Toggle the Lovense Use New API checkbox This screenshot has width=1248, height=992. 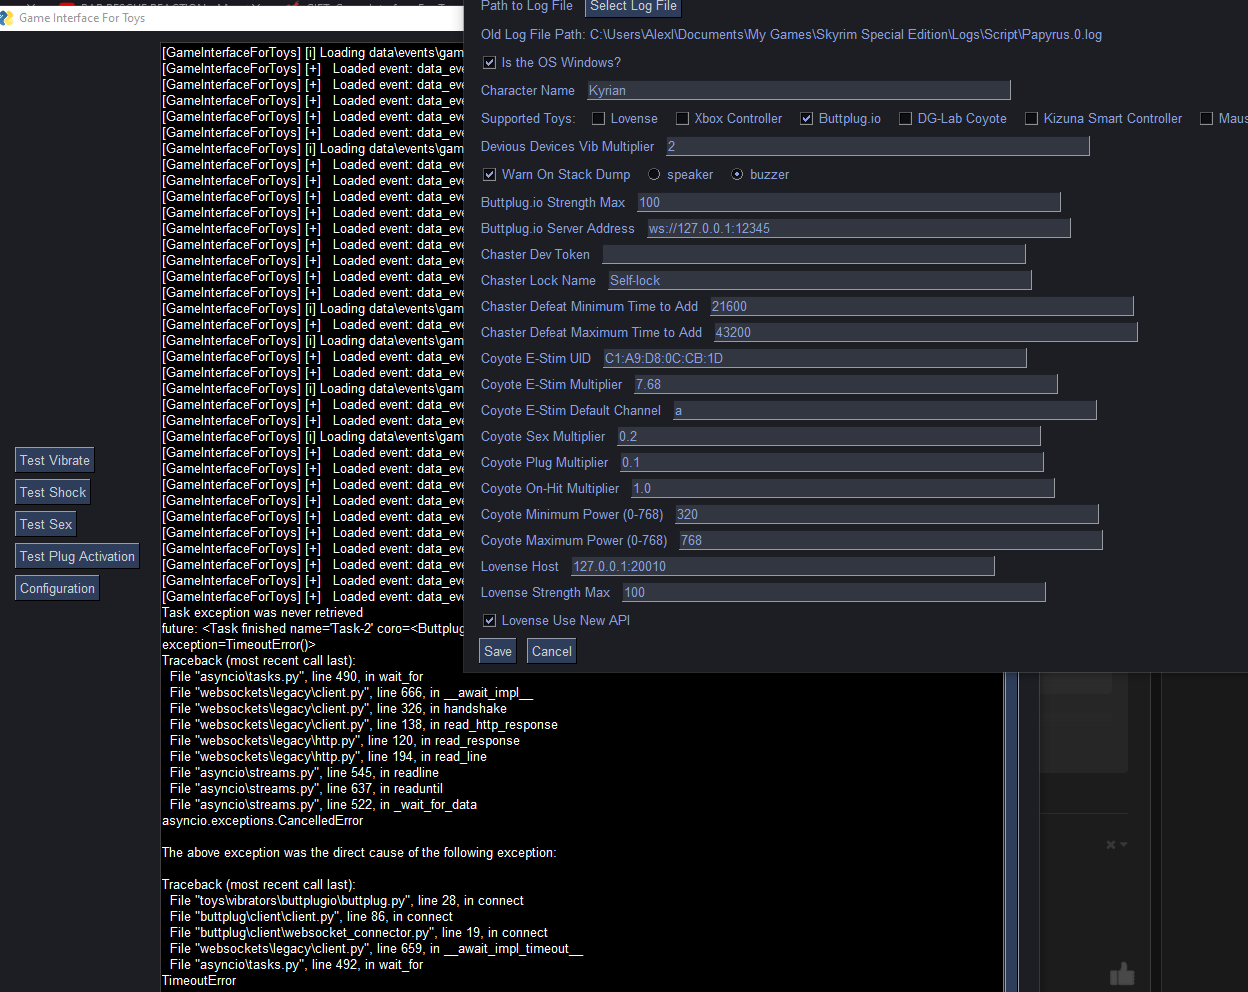[x=490, y=620]
